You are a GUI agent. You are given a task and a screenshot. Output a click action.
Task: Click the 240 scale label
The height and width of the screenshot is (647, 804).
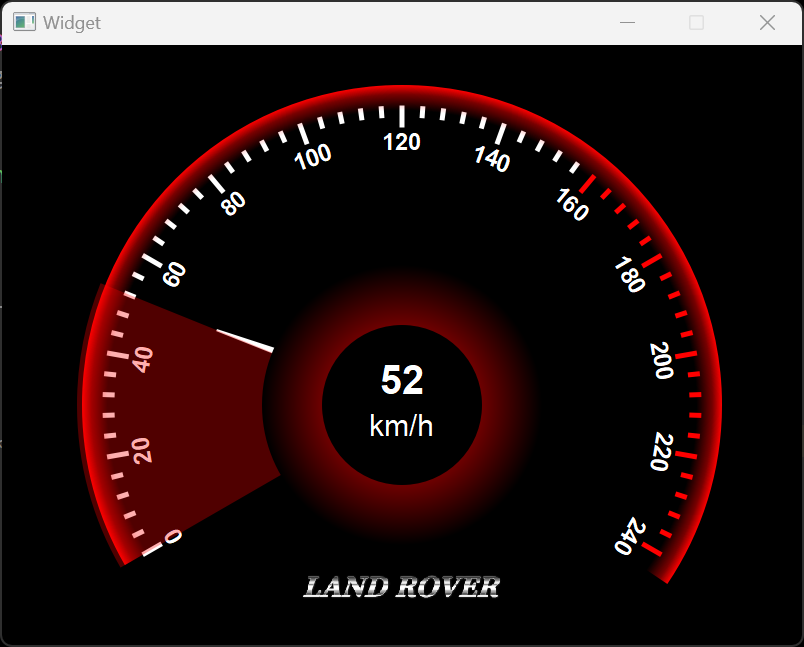point(630,536)
